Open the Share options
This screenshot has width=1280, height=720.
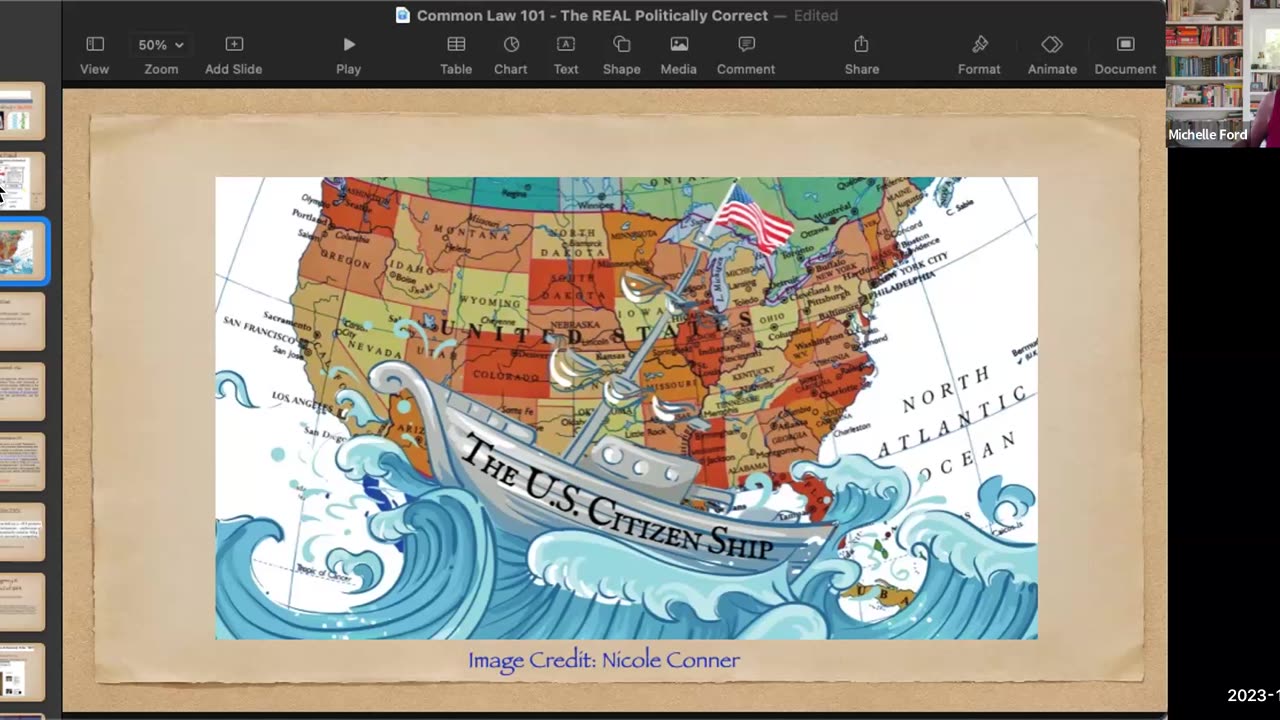pyautogui.click(x=861, y=55)
